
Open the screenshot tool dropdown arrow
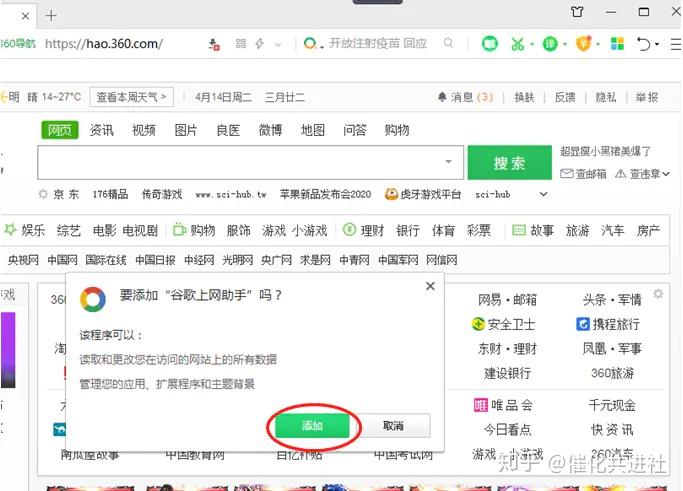532,44
